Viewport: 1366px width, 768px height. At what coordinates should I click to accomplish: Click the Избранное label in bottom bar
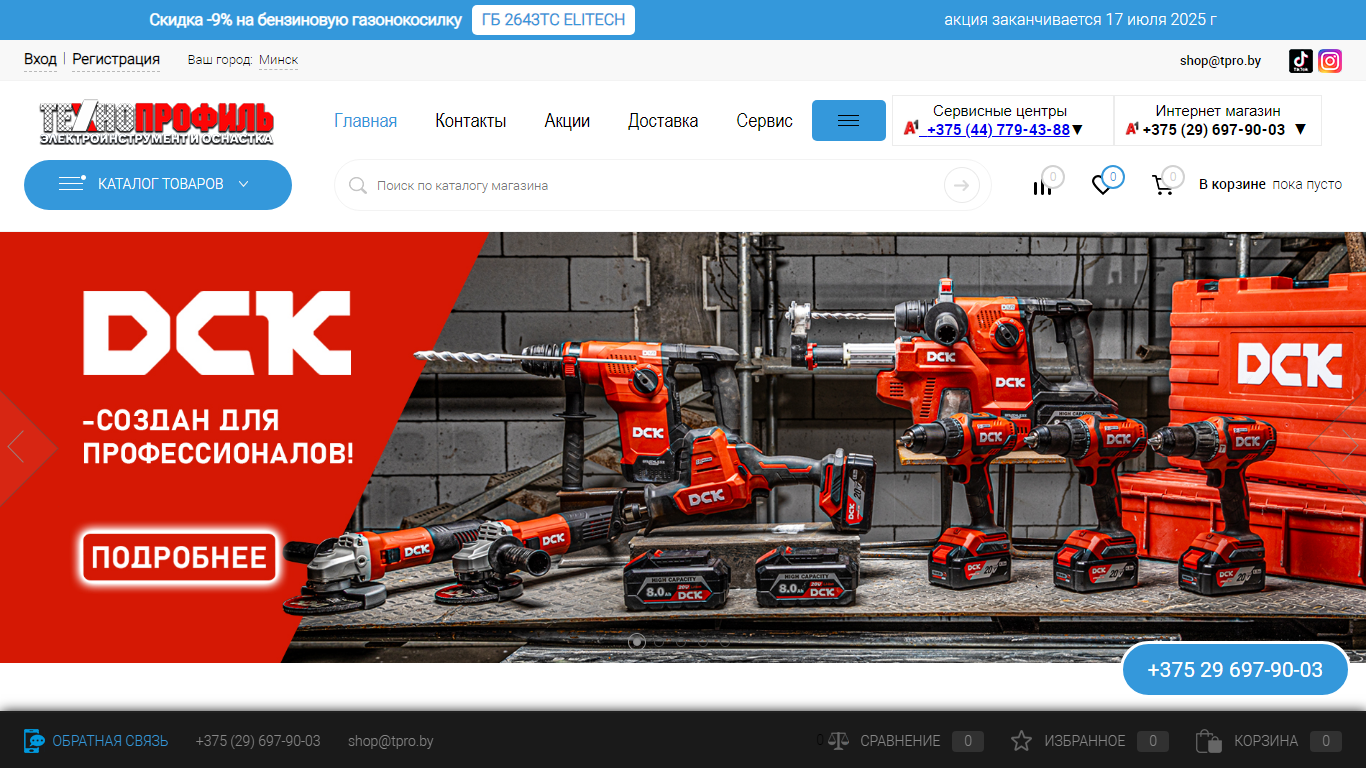[1085, 741]
